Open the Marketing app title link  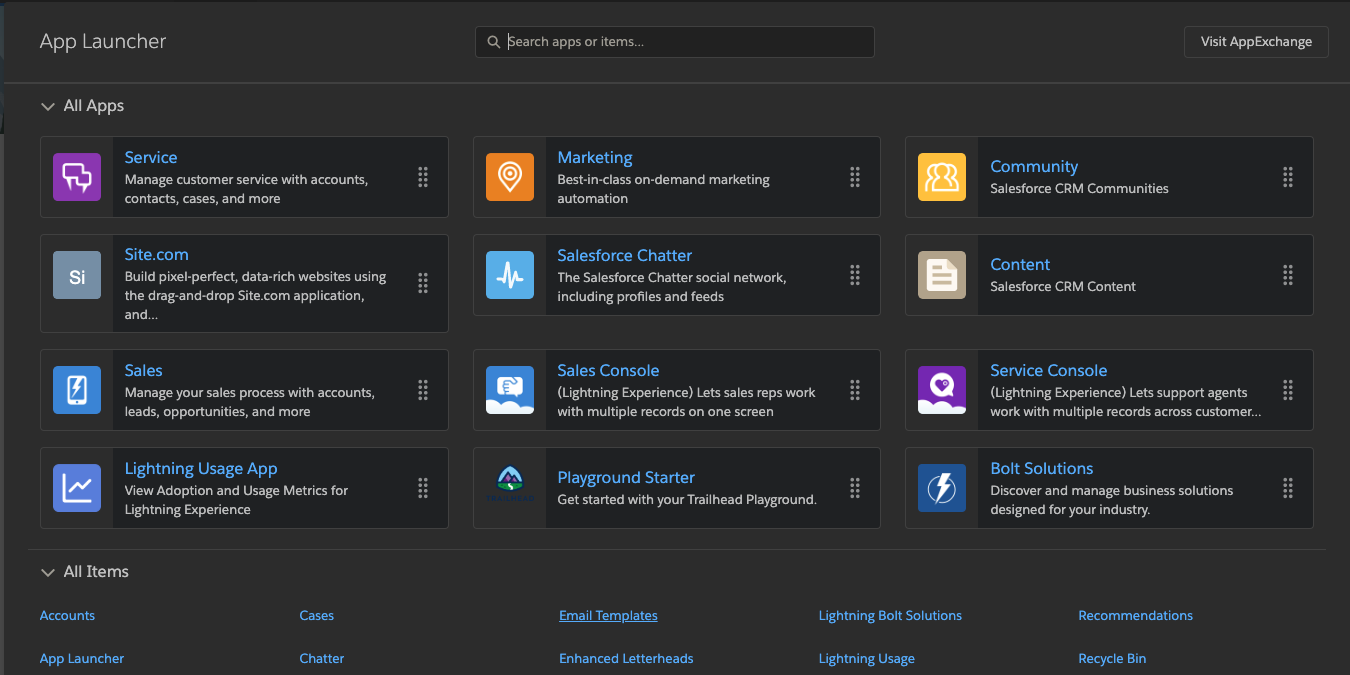tap(595, 157)
